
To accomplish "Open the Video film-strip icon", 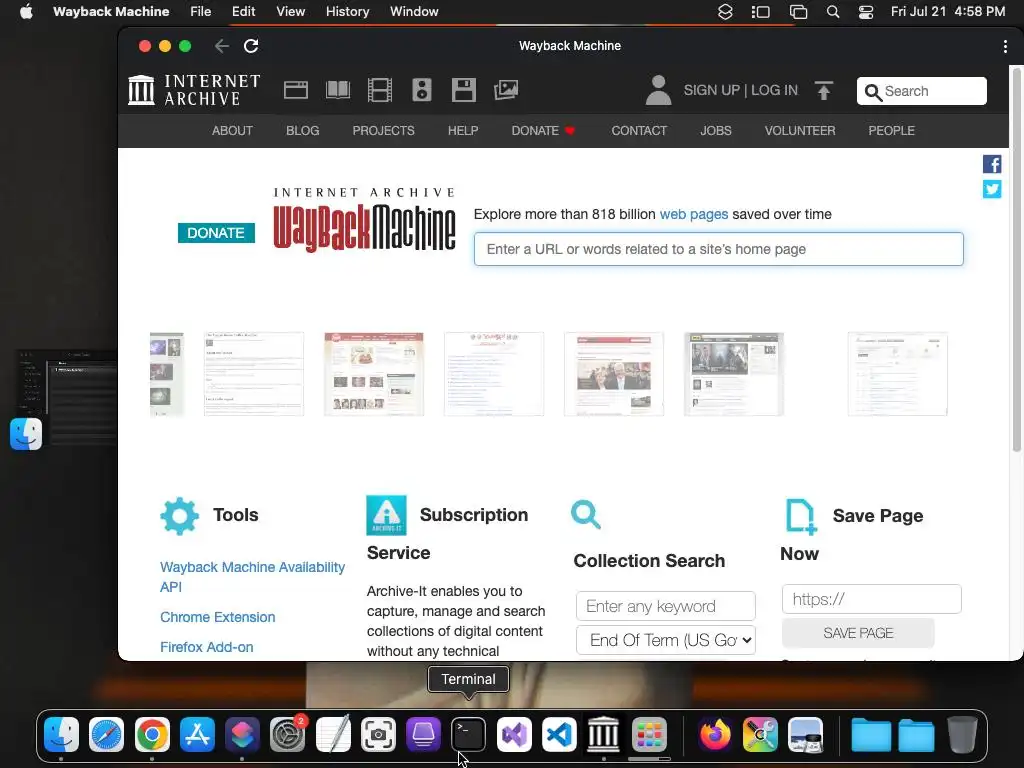I will (379, 90).
